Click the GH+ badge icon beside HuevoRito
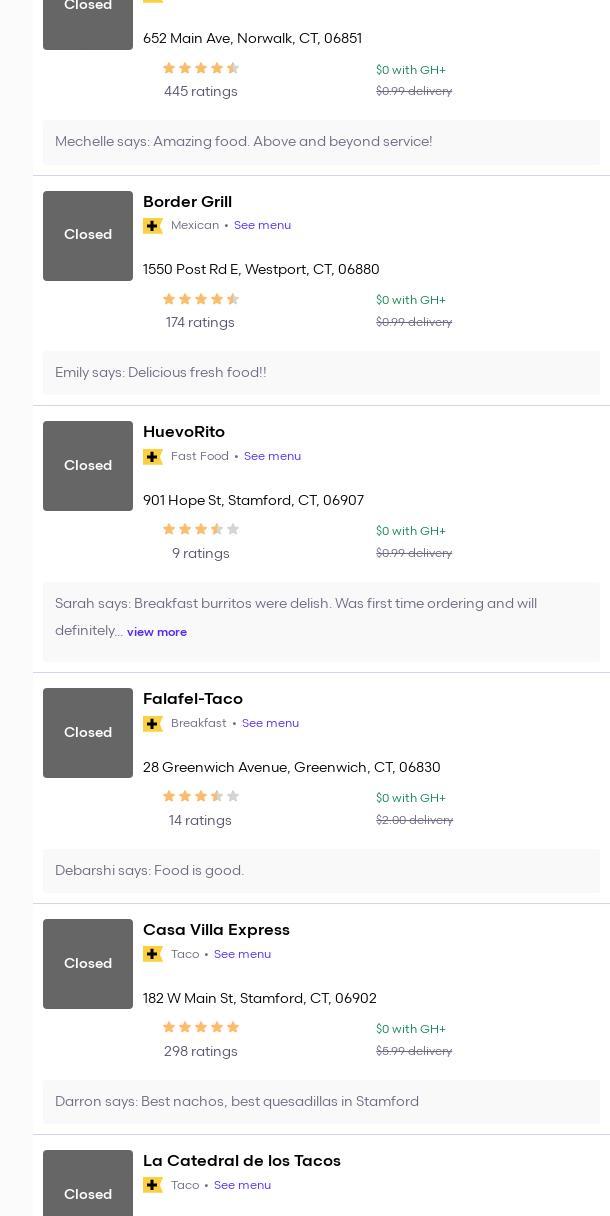This screenshot has width=610, height=1216. [x=153, y=457]
